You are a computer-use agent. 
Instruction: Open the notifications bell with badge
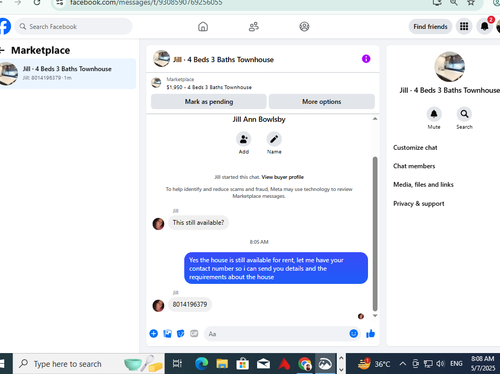tap(485, 26)
